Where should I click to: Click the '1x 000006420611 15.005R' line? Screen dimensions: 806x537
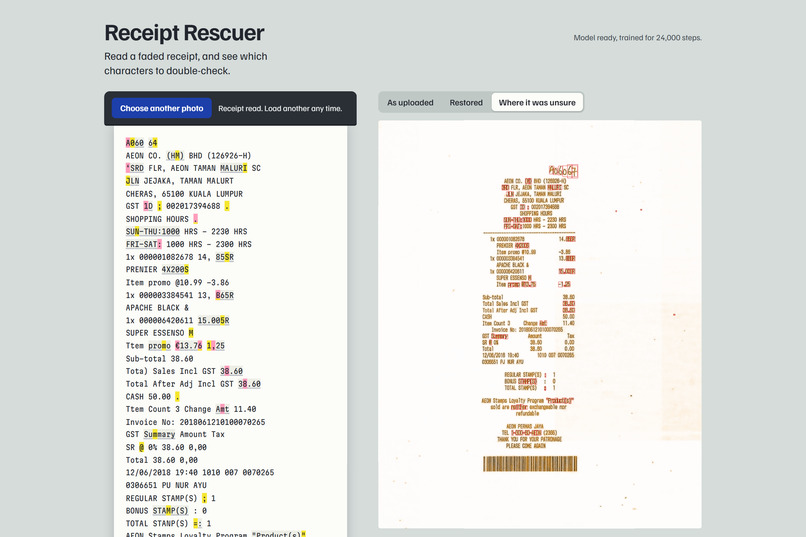[177, 320]
